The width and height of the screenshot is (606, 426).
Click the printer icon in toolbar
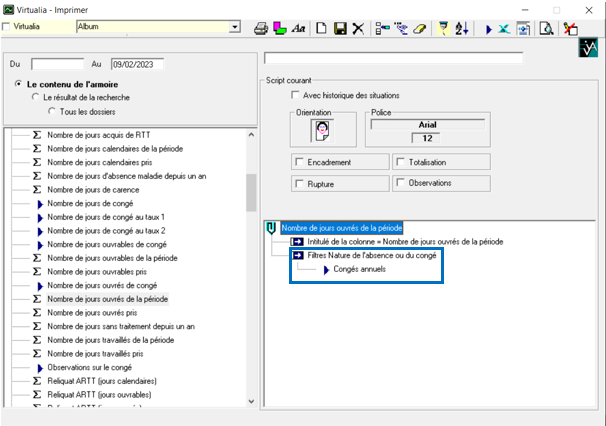pos(261,28)
